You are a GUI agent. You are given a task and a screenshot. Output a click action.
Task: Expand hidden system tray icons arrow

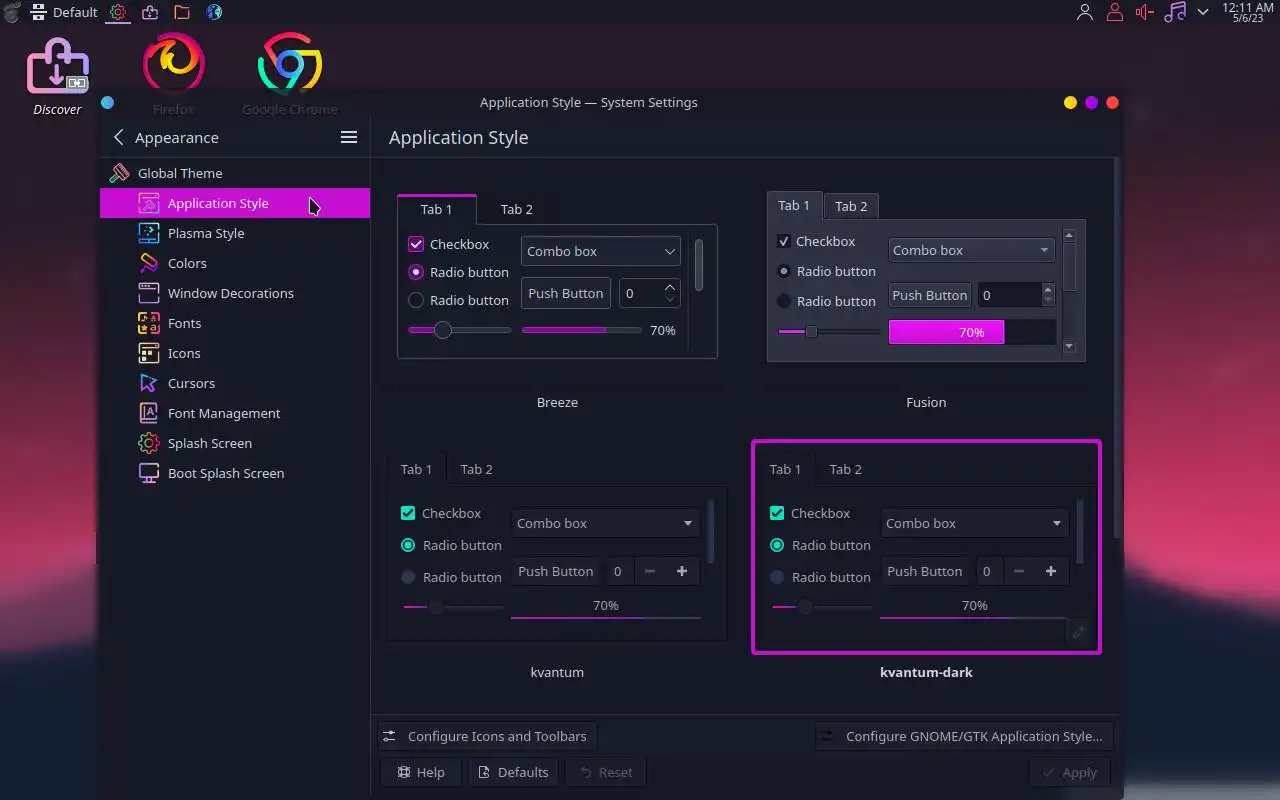coord(1203,12)
